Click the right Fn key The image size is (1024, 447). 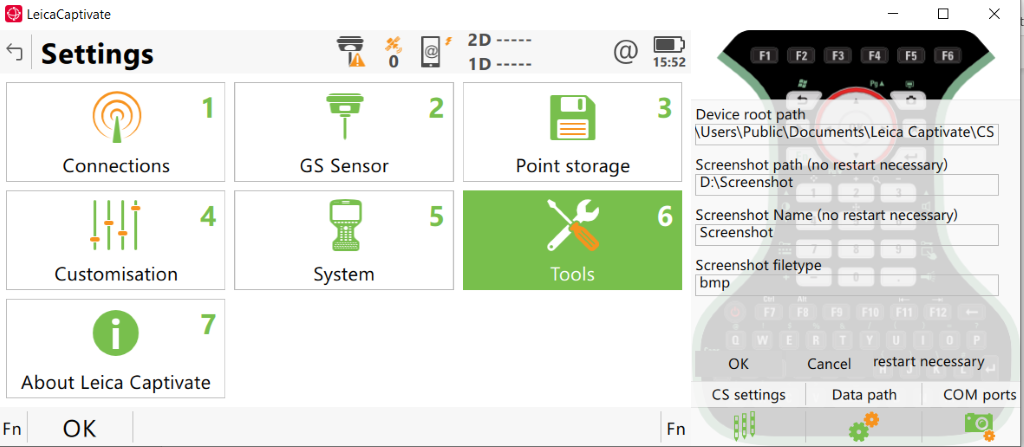[676, 429]
